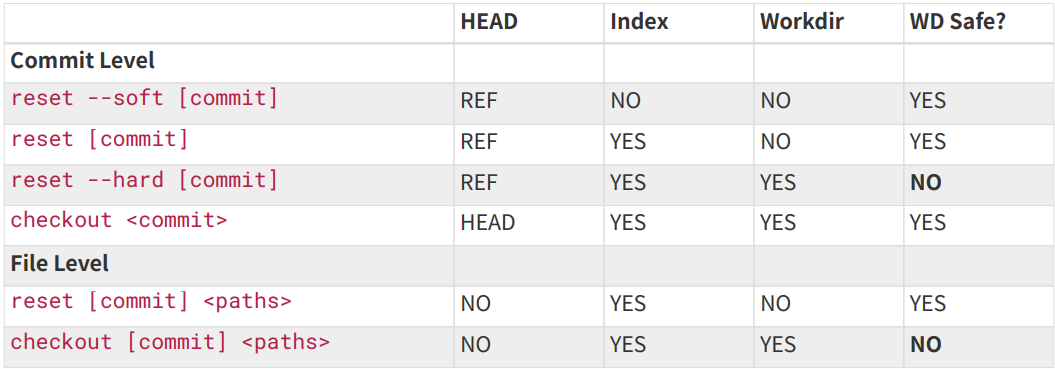Click the checkout [commit] <paths> command

(170, 342)
